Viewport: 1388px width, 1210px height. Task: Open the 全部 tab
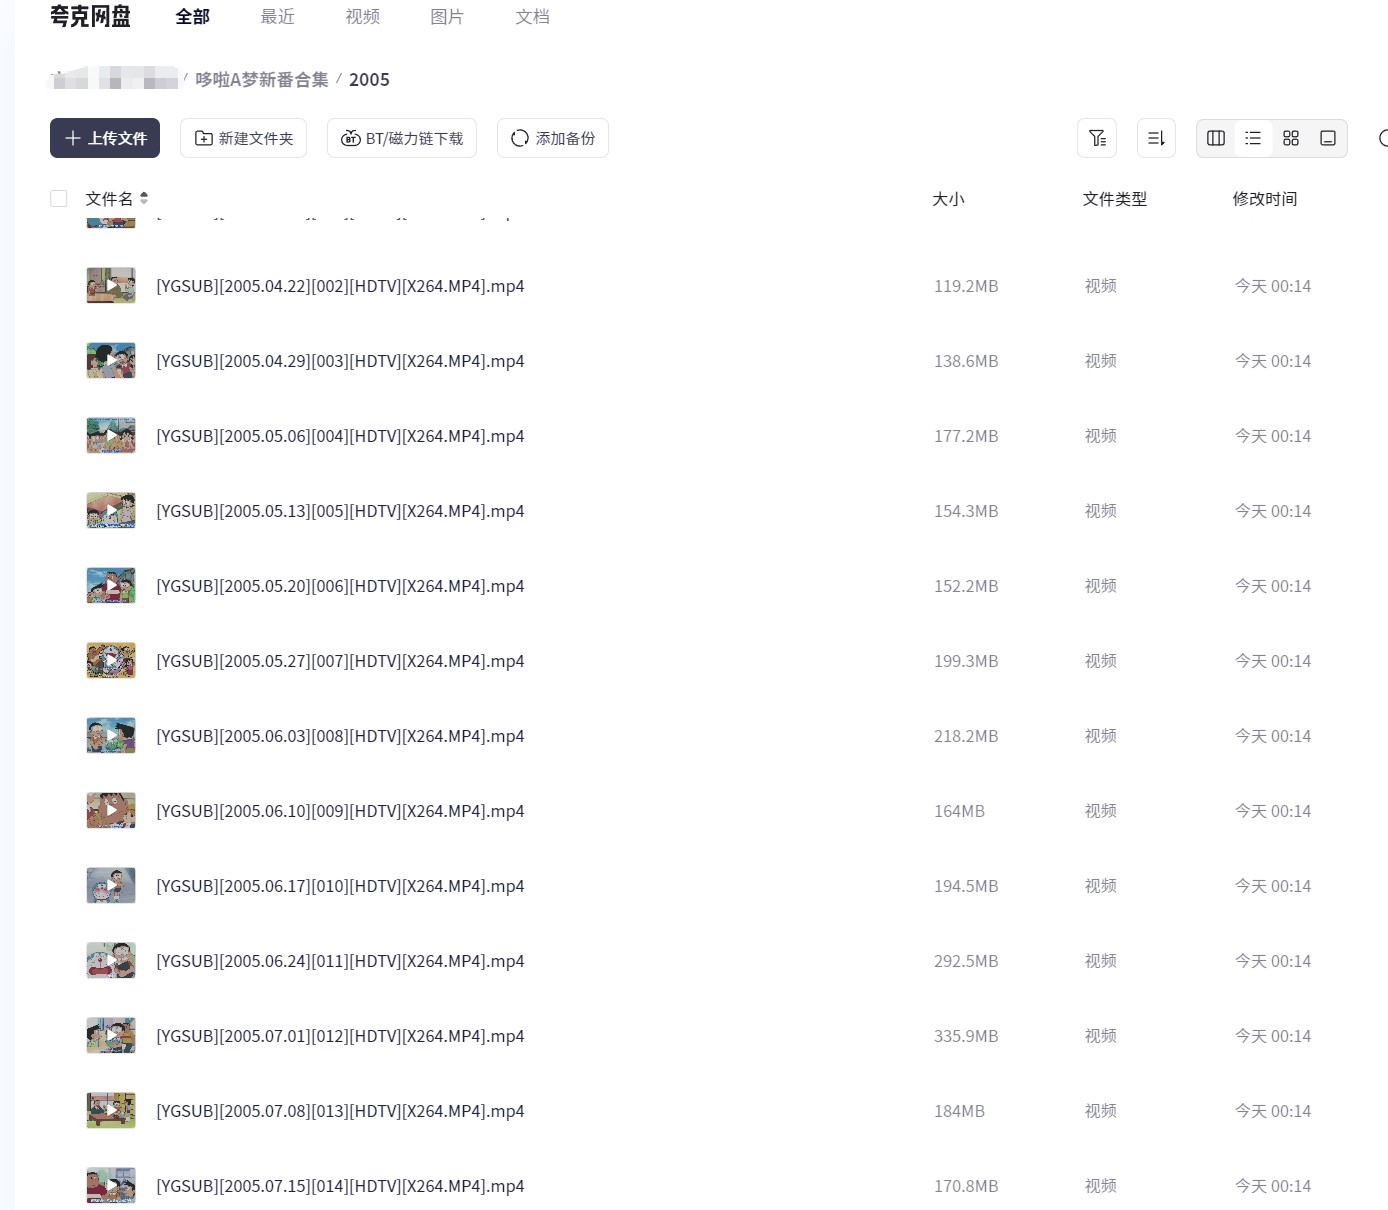click(193, 17)
